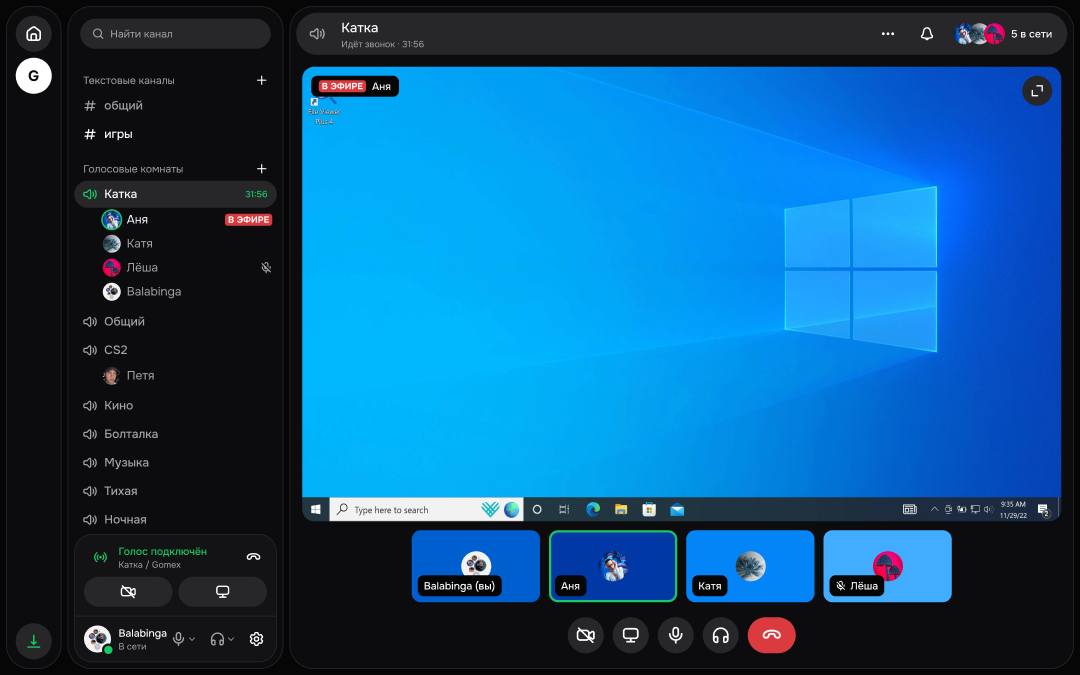Image resolution: width=1080 pixels, height=675 pixels.
Task: Select Катя's participant tile
Action: tap(750, 566)
